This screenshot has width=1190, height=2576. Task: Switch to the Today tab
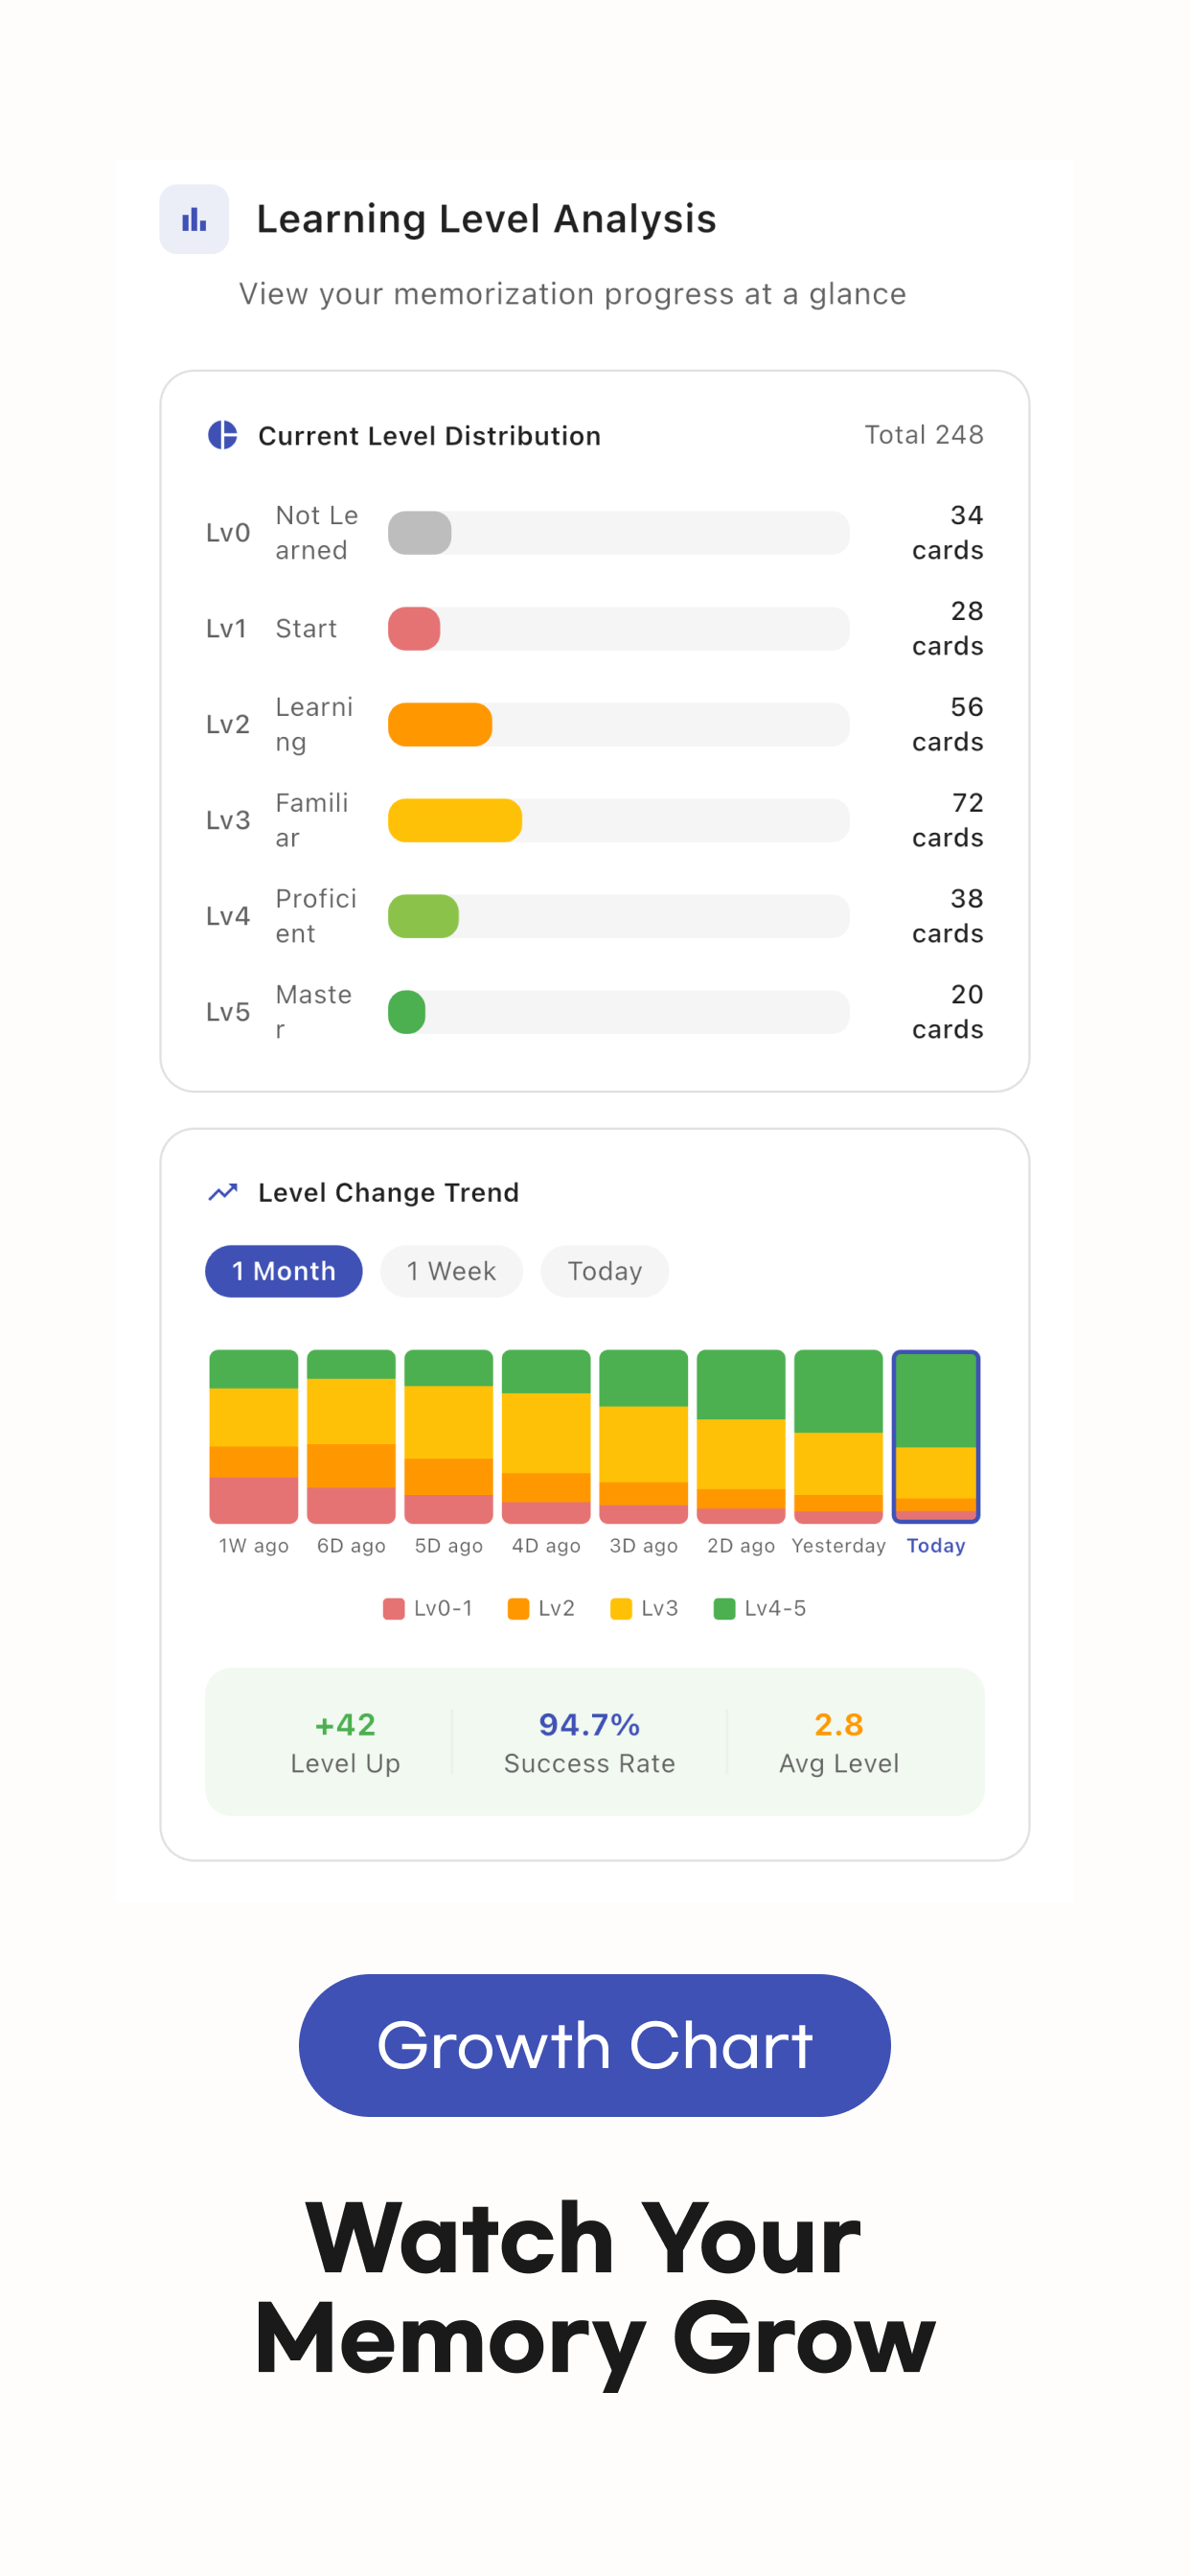[604, 1271]
